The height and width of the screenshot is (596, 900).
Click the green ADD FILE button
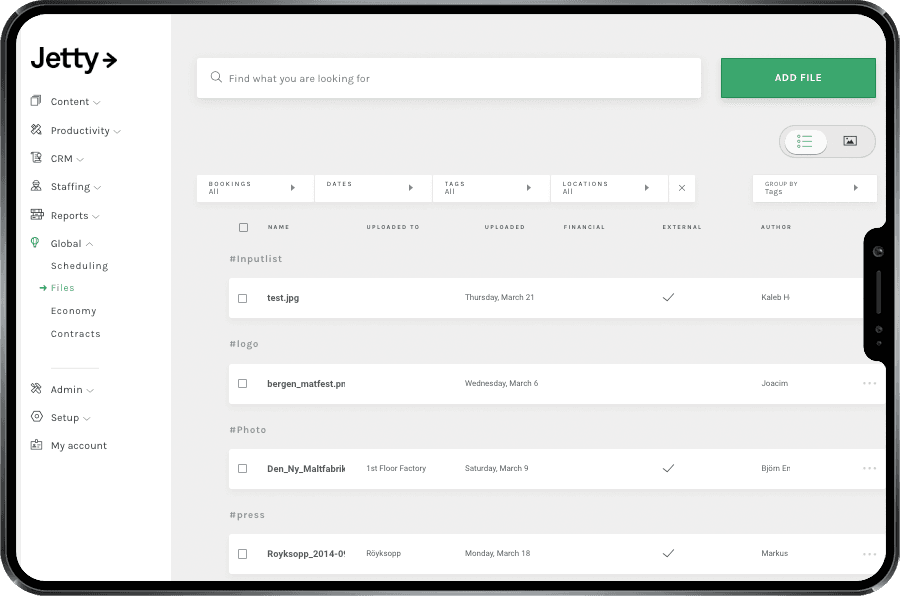[798, 77]
